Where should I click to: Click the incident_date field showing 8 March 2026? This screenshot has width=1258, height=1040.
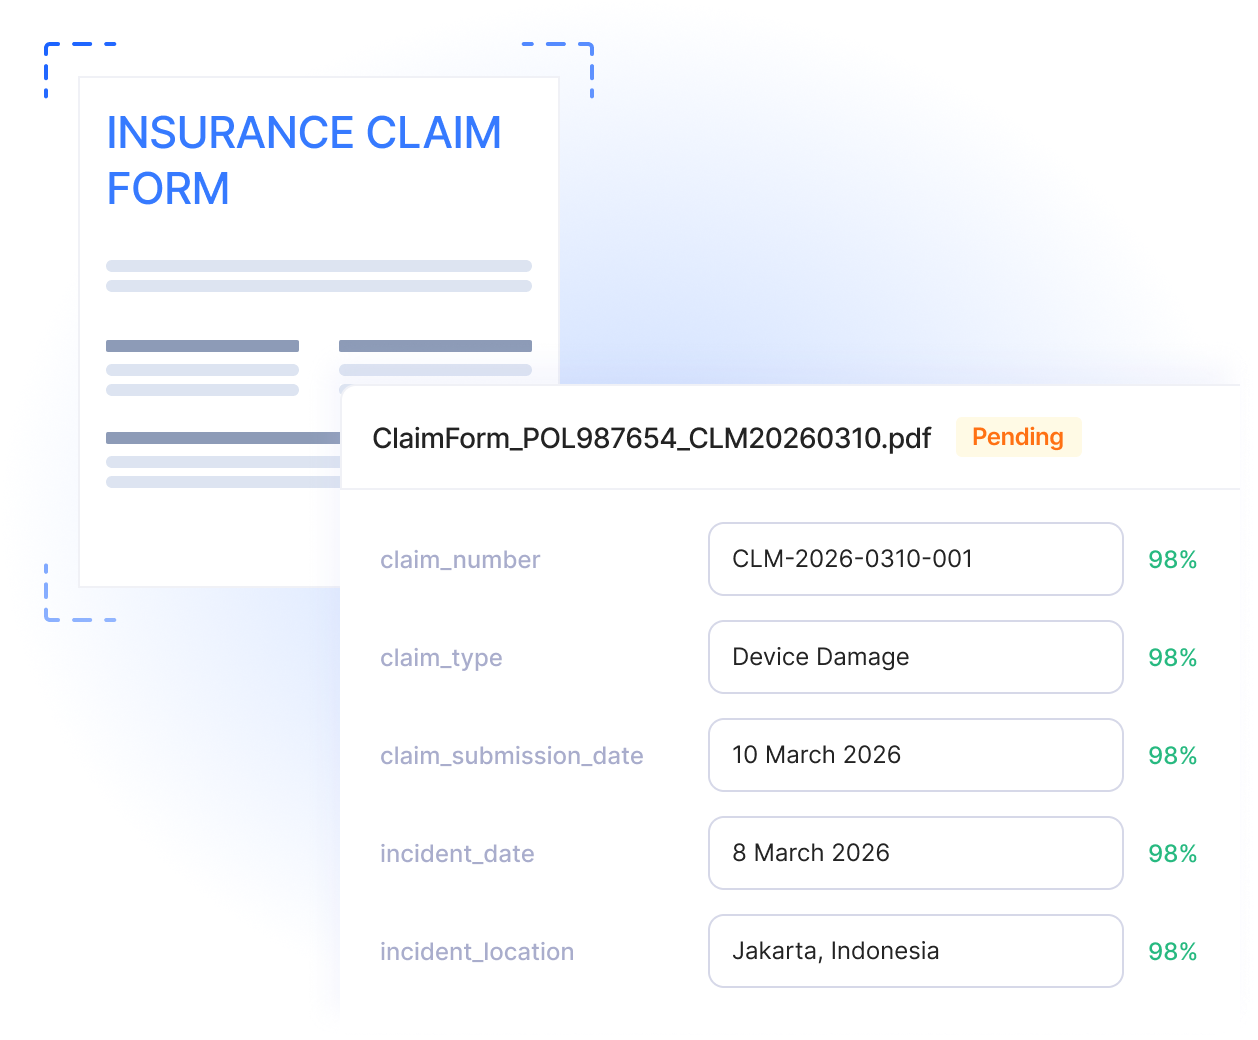(x=915, y=853)
